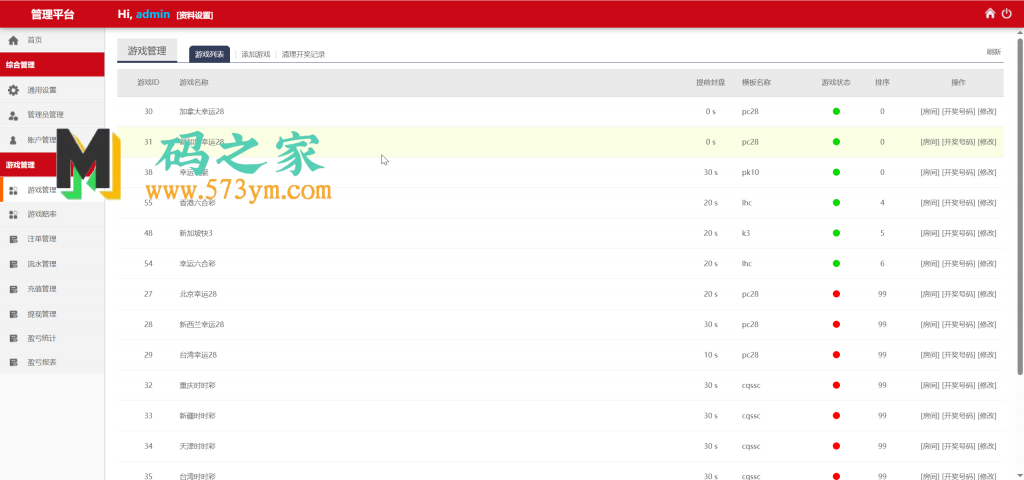
Task: Click the icon beside 游戏赔率
Action: (x=13, y=215)
